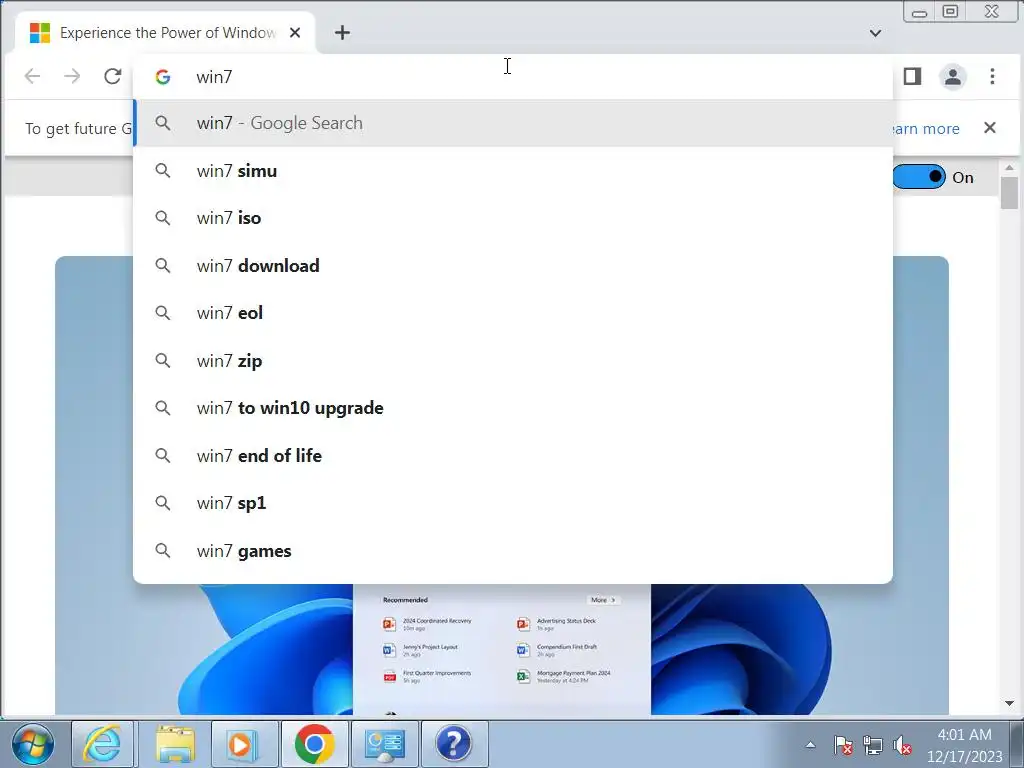Open Advertising Status Deck recommended file
The height and width of the screenshot is (768, 1024).
pos(557,624)
